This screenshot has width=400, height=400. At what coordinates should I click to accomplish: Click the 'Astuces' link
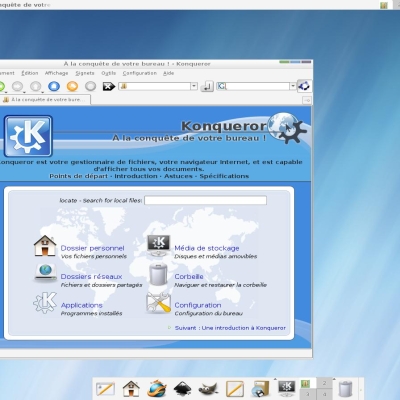pyautogui.click(x=178, y=176)
